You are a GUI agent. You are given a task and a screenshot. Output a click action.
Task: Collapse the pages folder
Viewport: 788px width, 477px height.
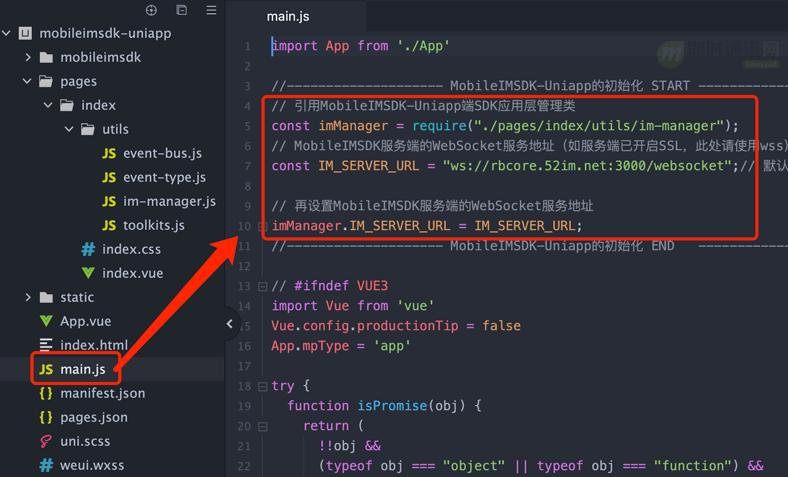tap(28, 81)
